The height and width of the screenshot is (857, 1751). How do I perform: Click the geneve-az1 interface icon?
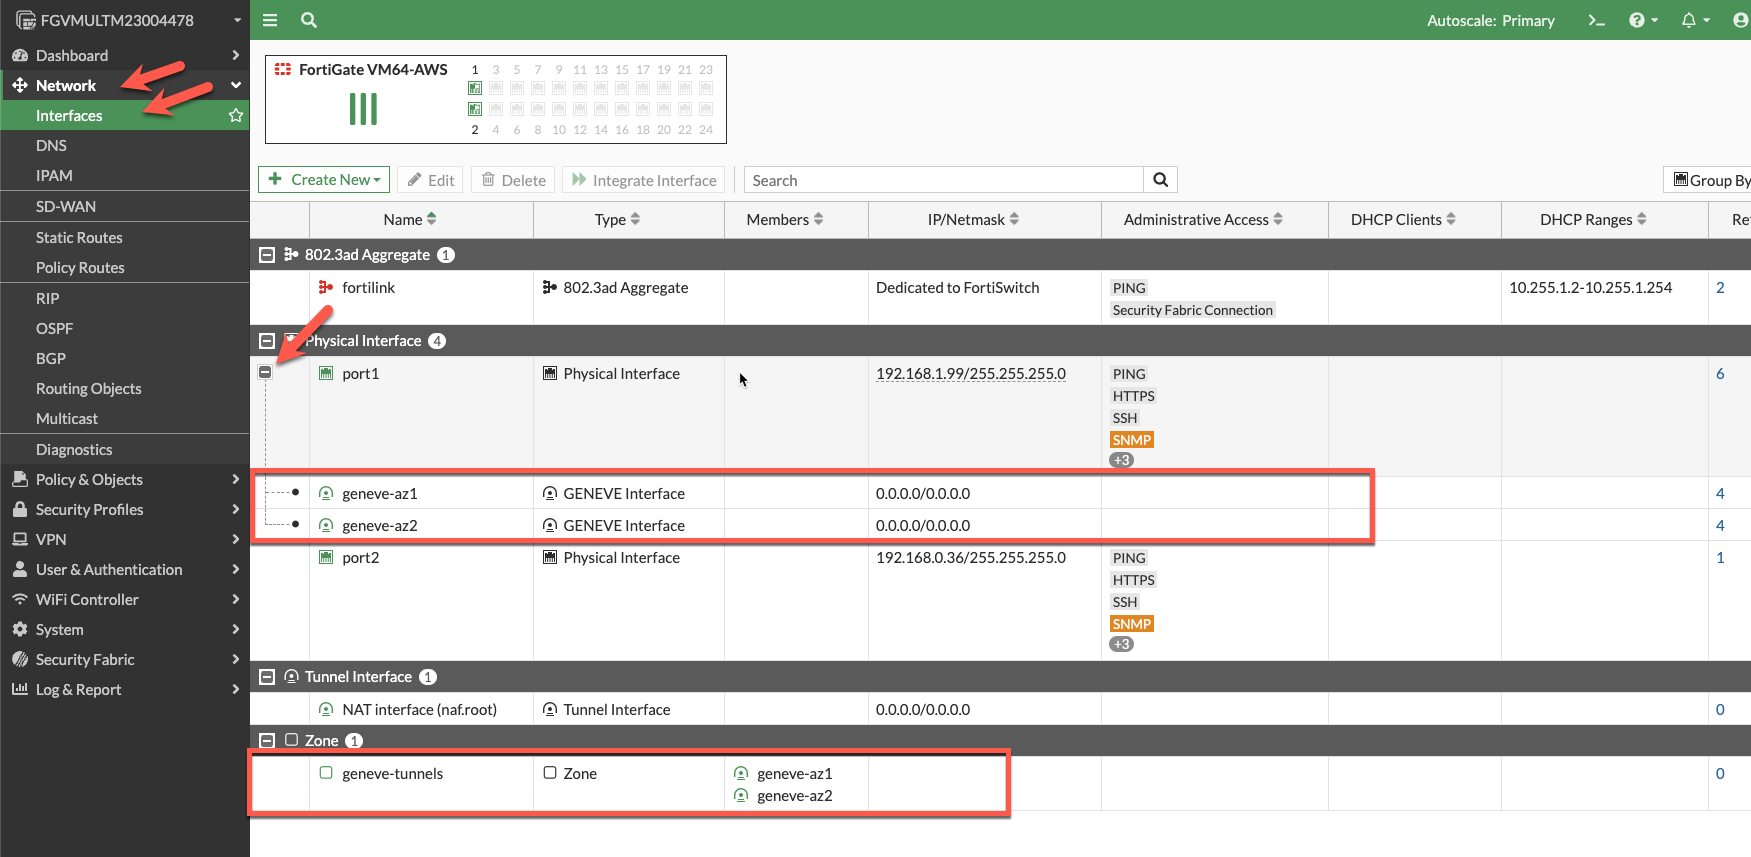tap(326, 493)
